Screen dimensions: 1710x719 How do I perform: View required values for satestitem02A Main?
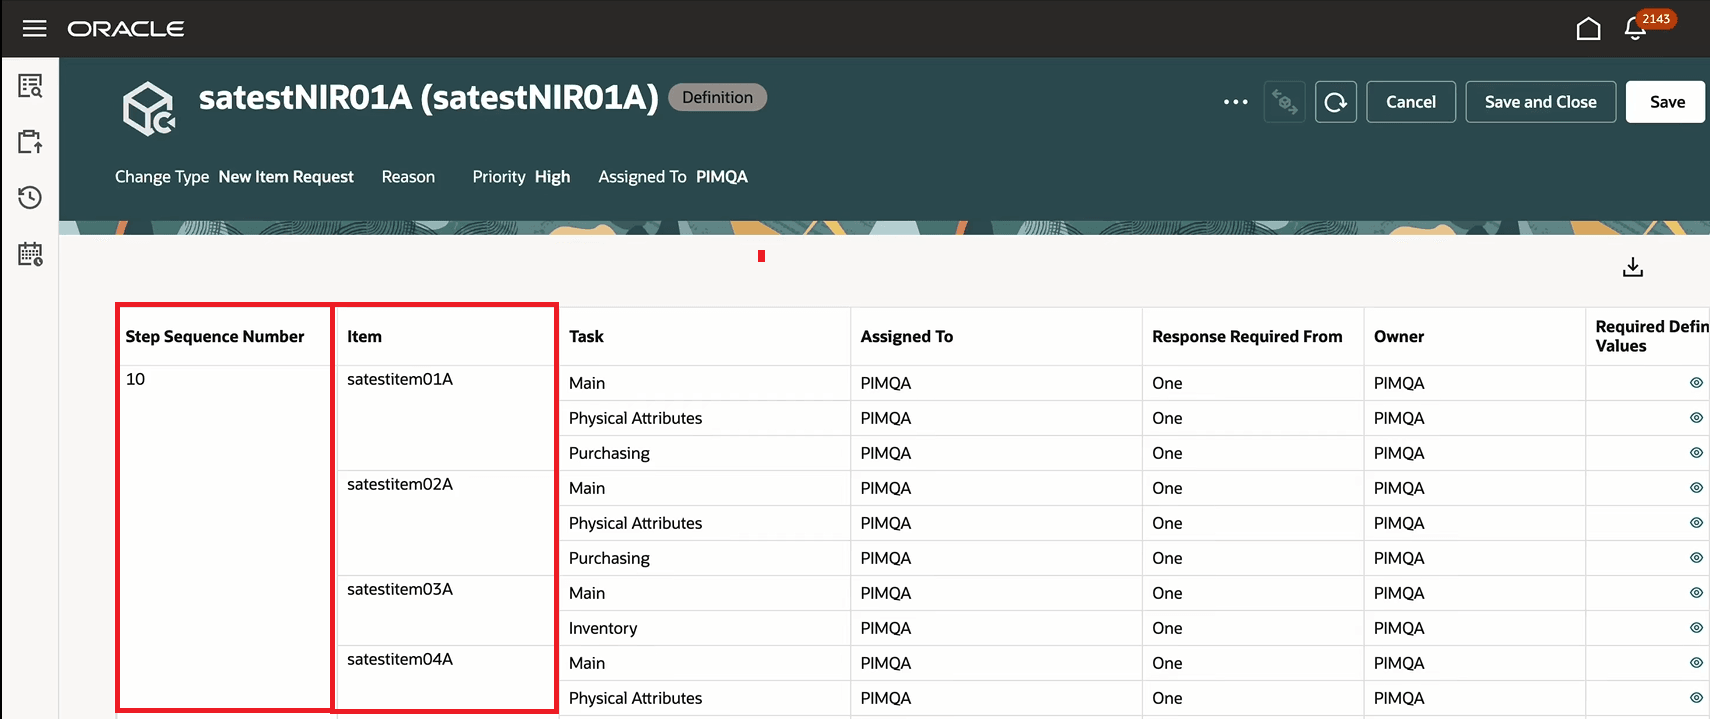[1696, 488]
